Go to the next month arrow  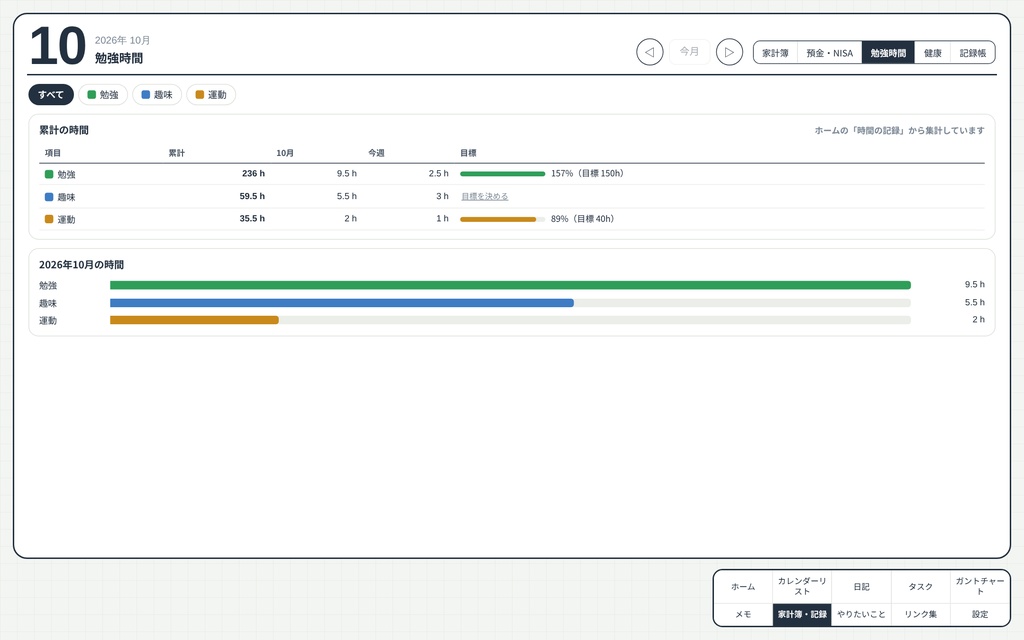point(729,52)
